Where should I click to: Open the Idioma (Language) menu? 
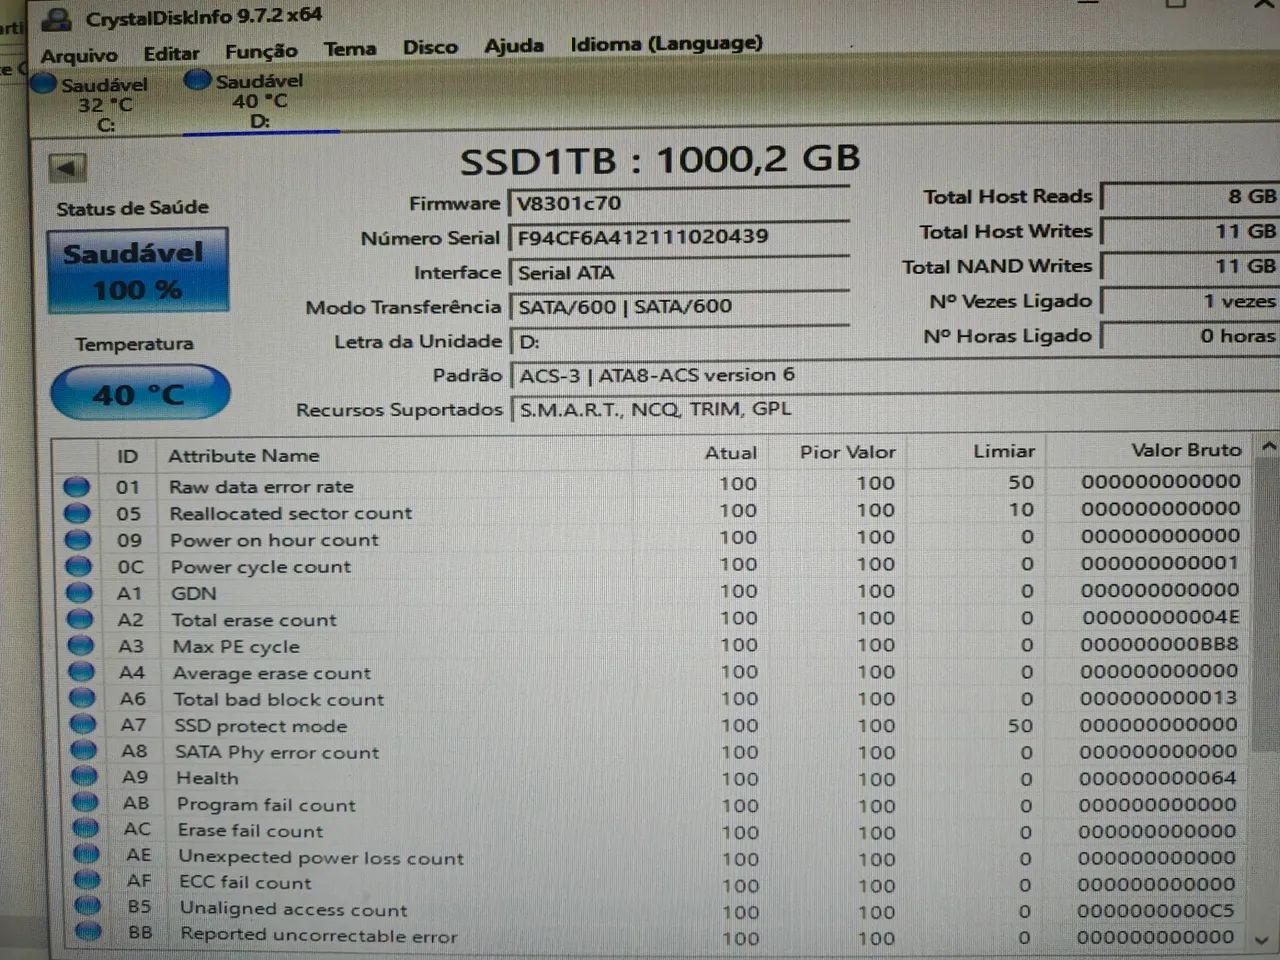click(666, 43)
